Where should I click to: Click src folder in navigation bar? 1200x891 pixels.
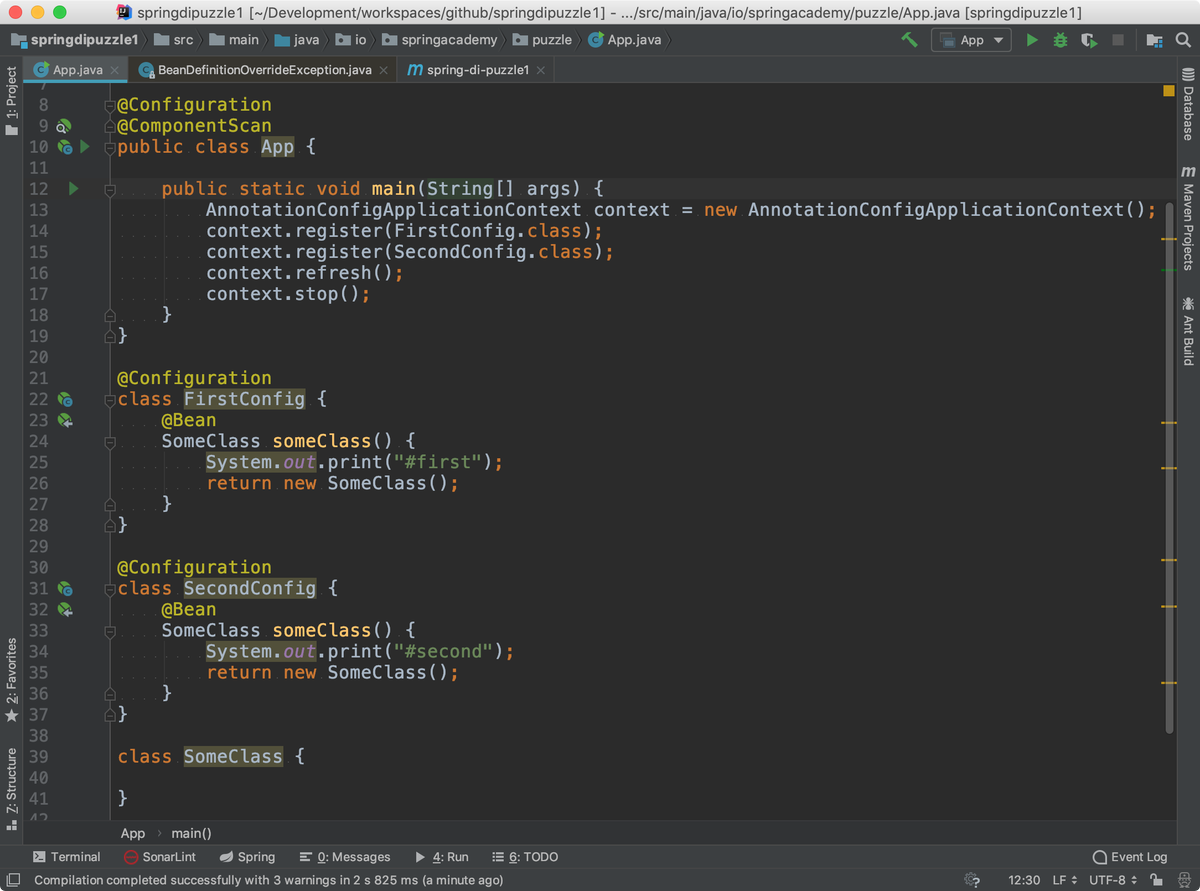pyautogui.click(x=173, y=40)
